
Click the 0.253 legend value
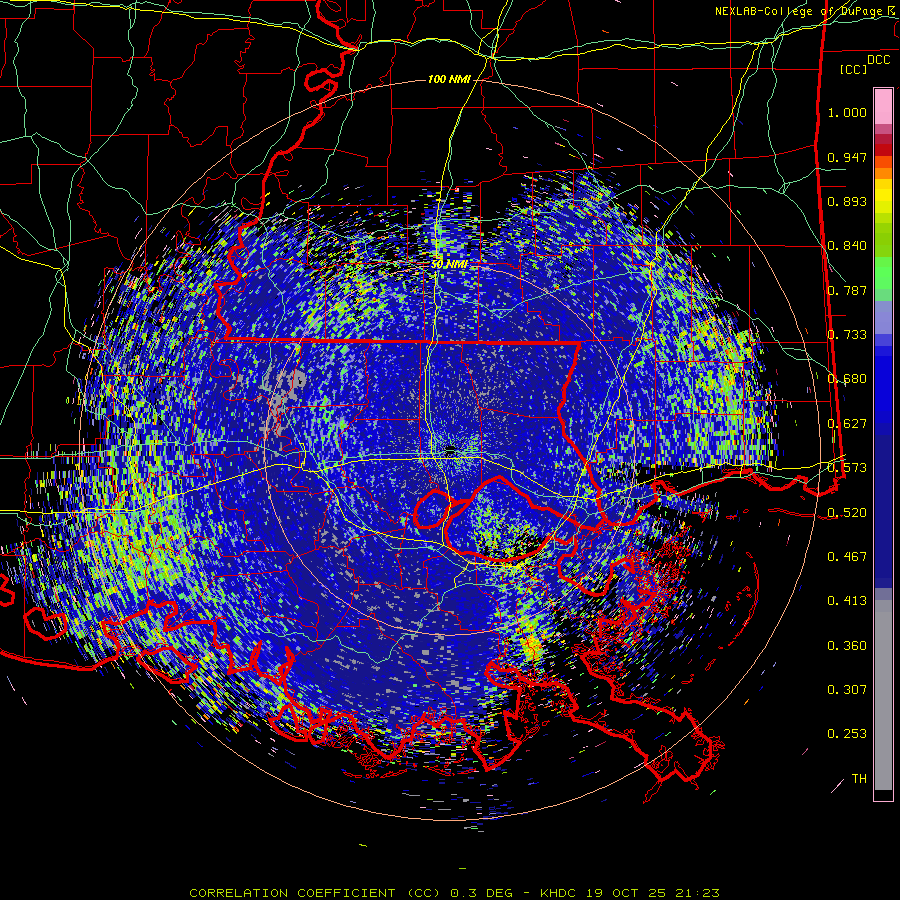[x=847, y=734]
